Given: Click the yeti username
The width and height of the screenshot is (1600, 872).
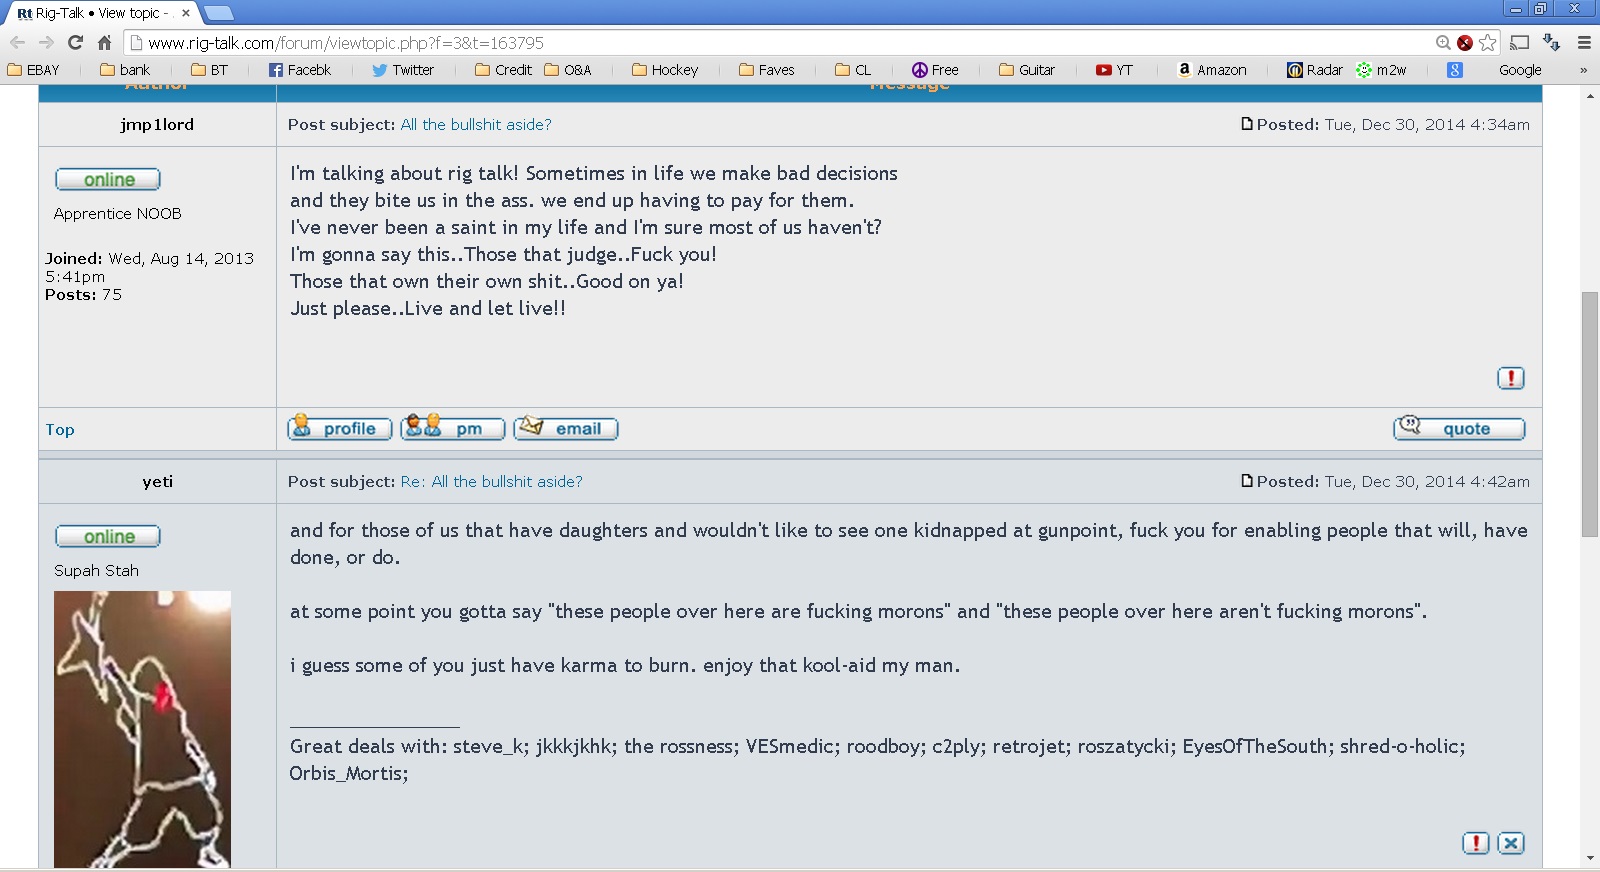Looking at the screenshot, I should click(x=157, y=482).
